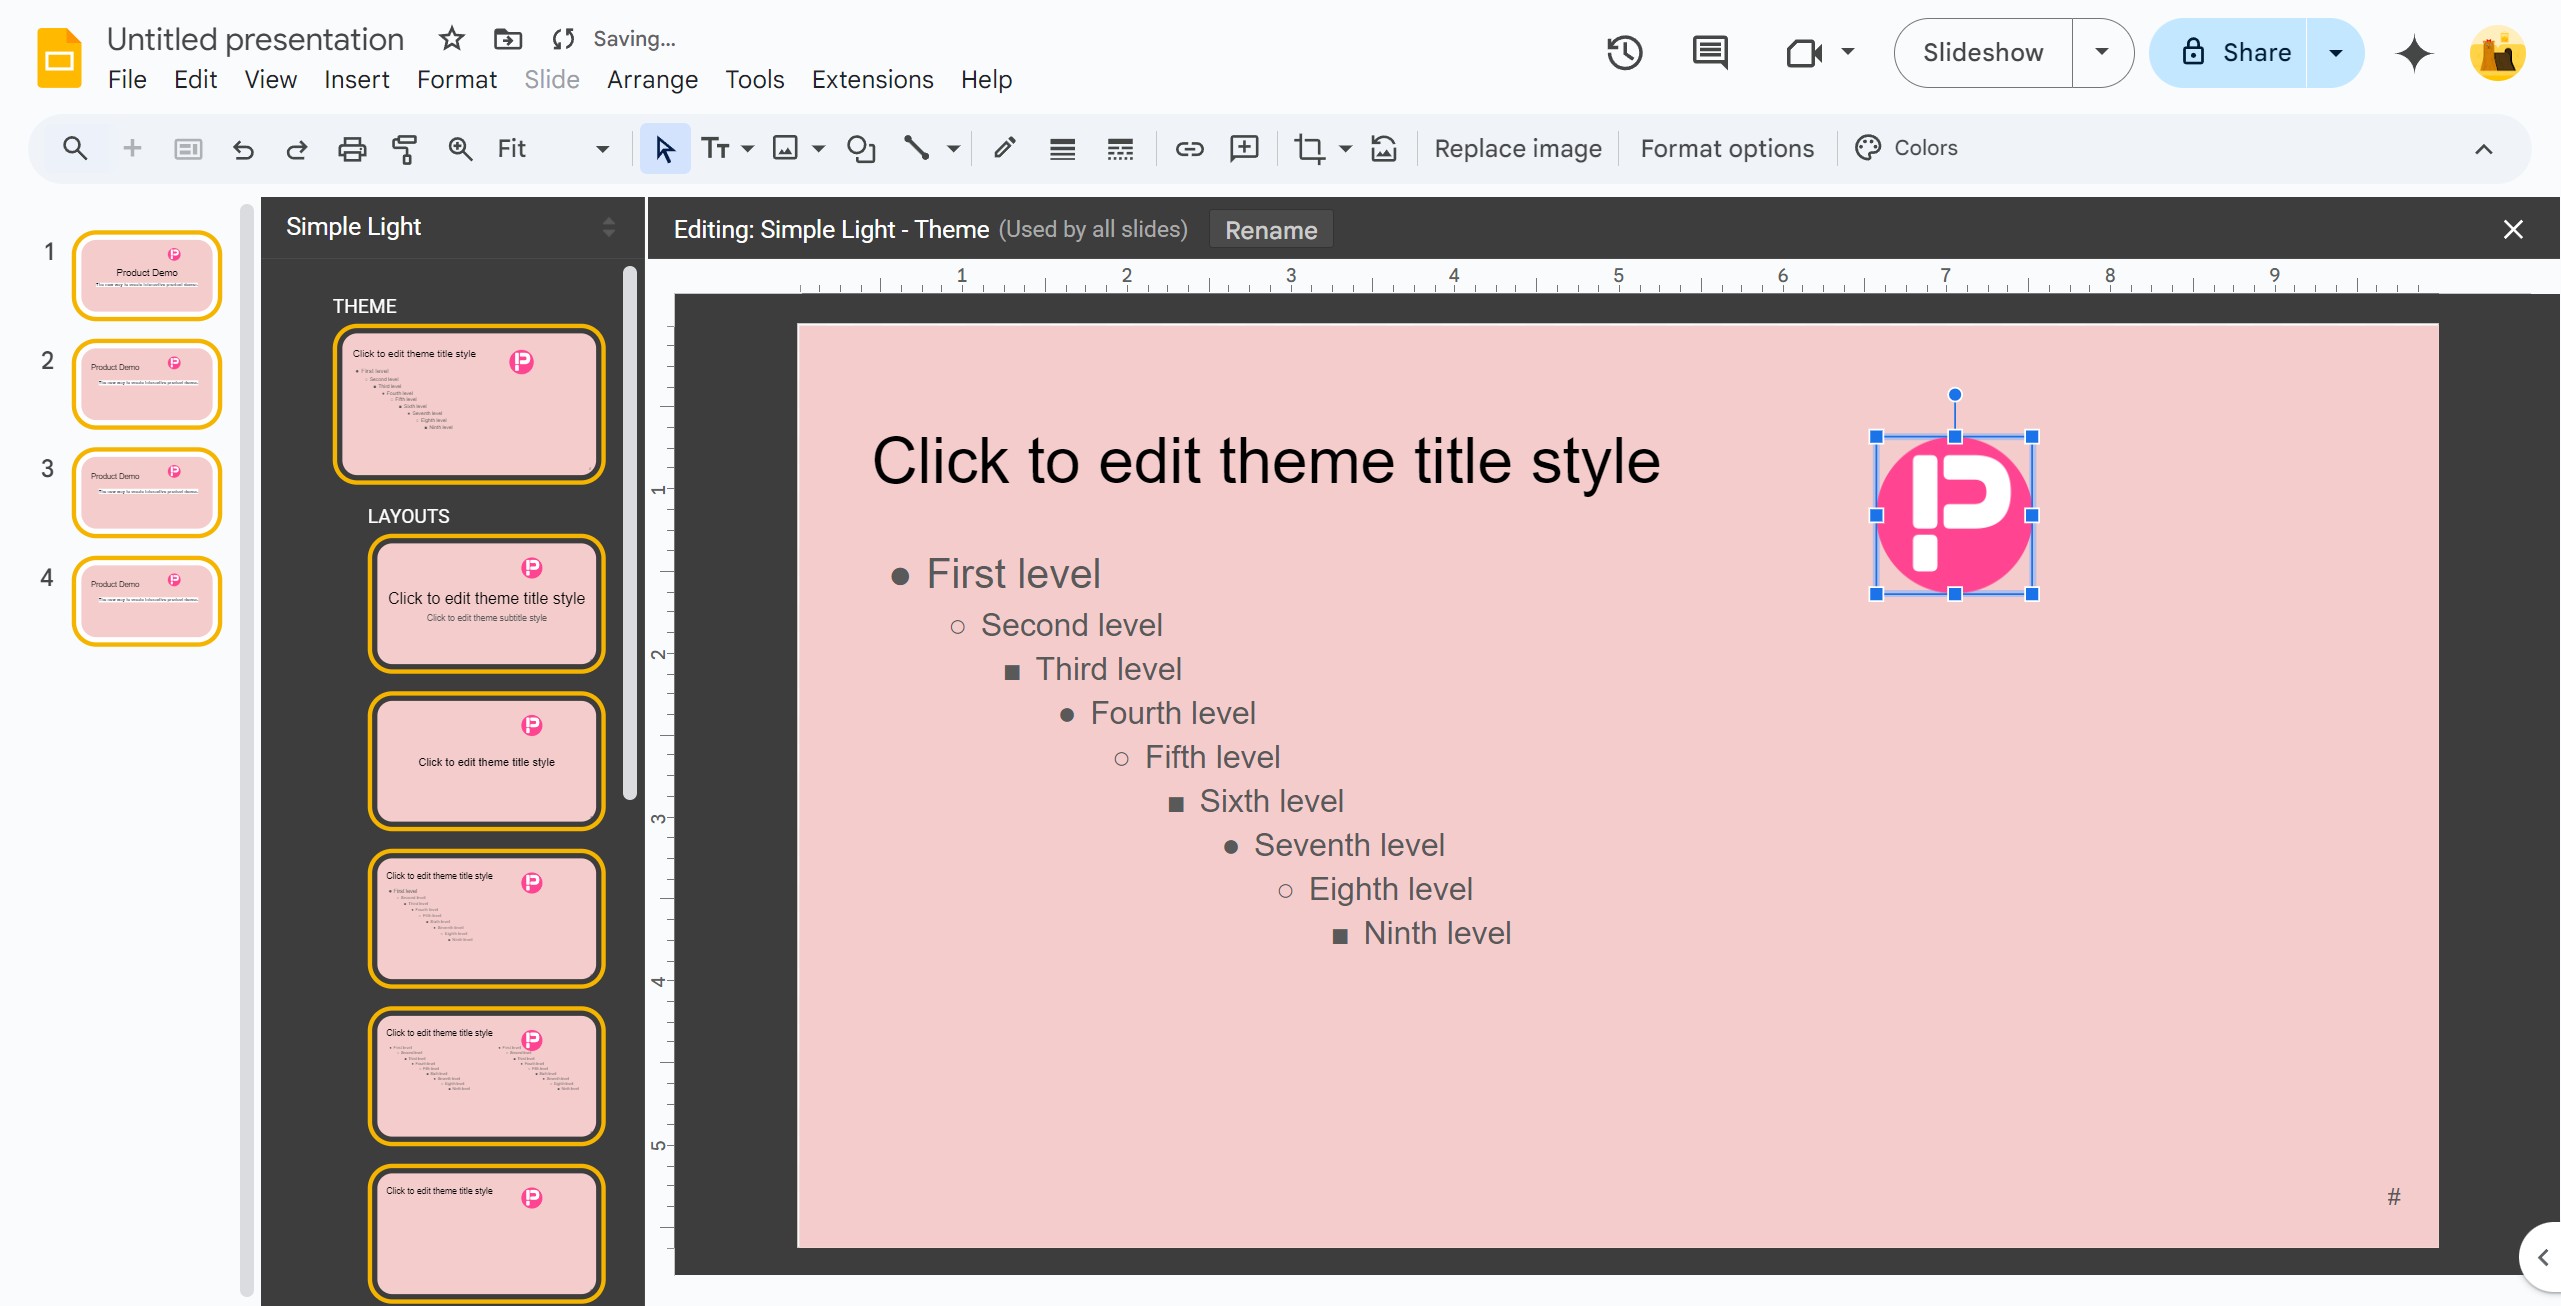
Task: Select the Line tool
Action: (916, 149)
